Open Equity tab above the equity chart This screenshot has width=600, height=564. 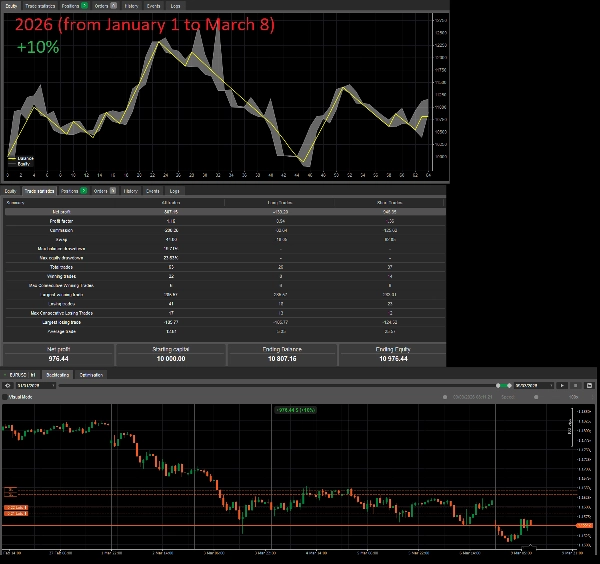click(11, 6)
